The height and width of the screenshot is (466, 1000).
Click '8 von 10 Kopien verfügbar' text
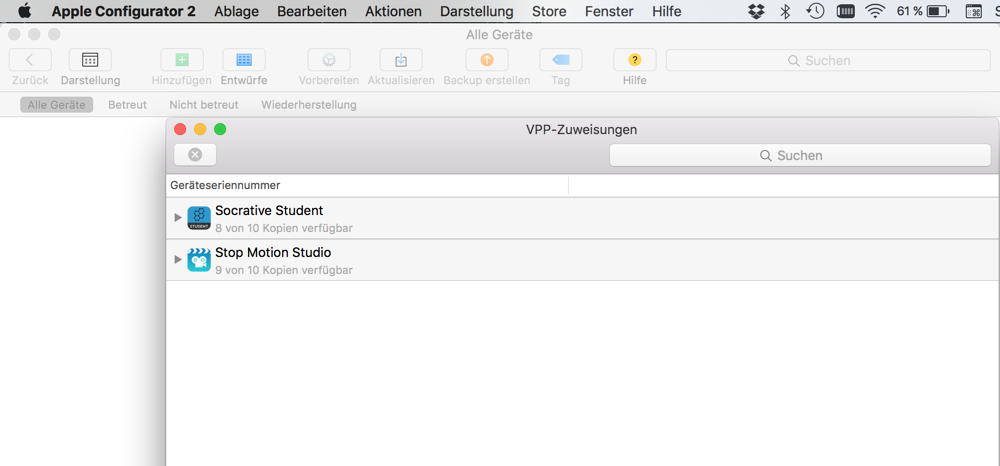284,228
